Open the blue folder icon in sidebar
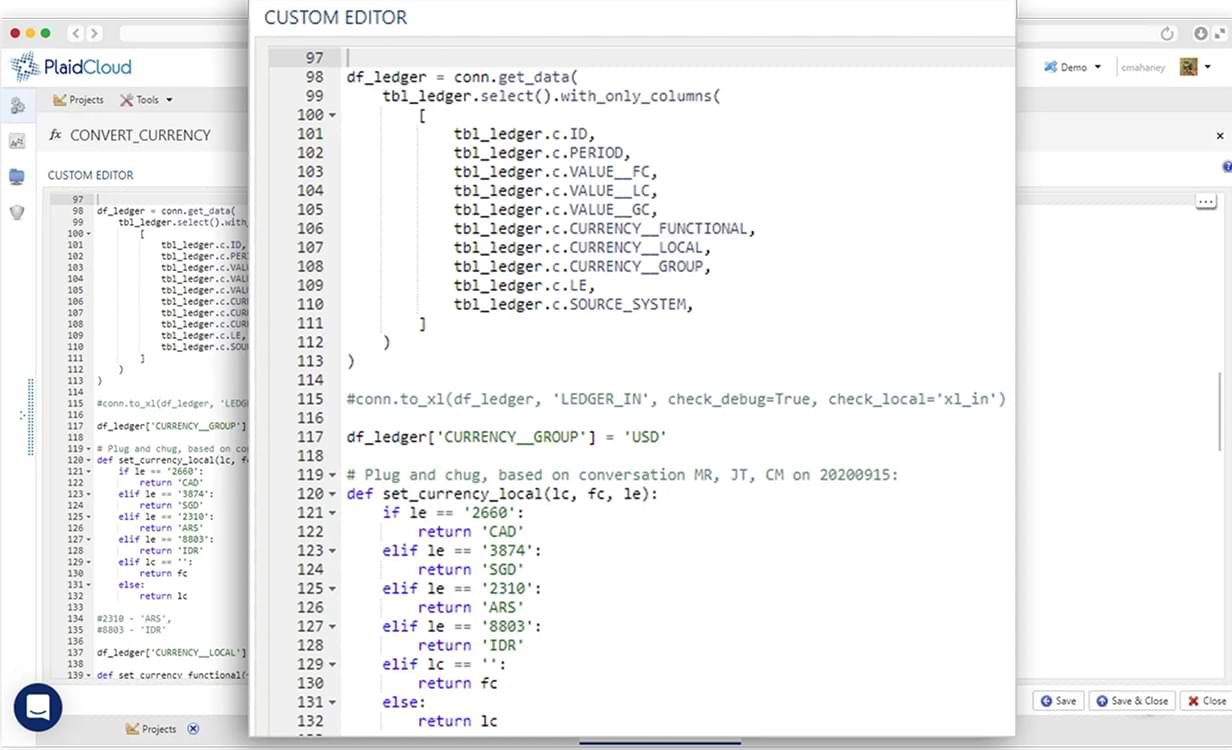Screen dimensions: 1232x750 tap(17, 177)
